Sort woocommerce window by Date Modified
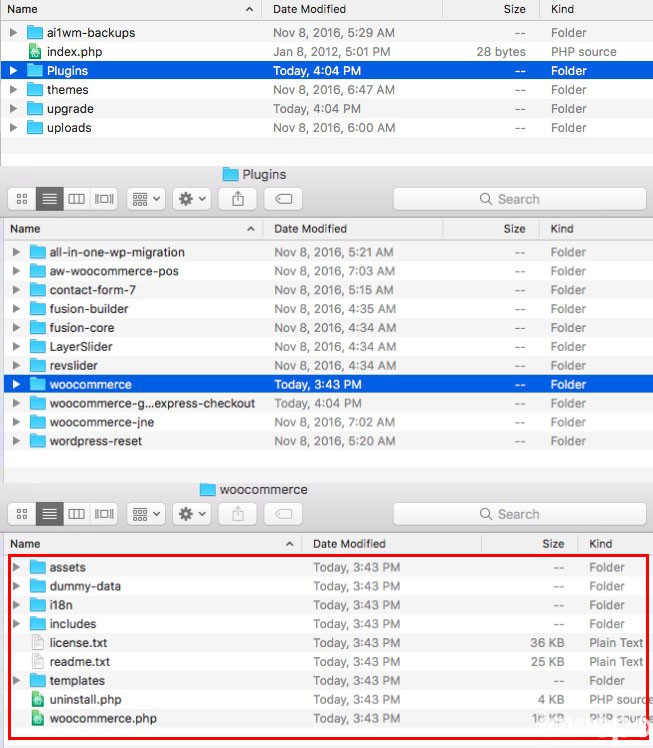Screen dimensions: 653x748 pyautogui.click(x=391, y=543)
